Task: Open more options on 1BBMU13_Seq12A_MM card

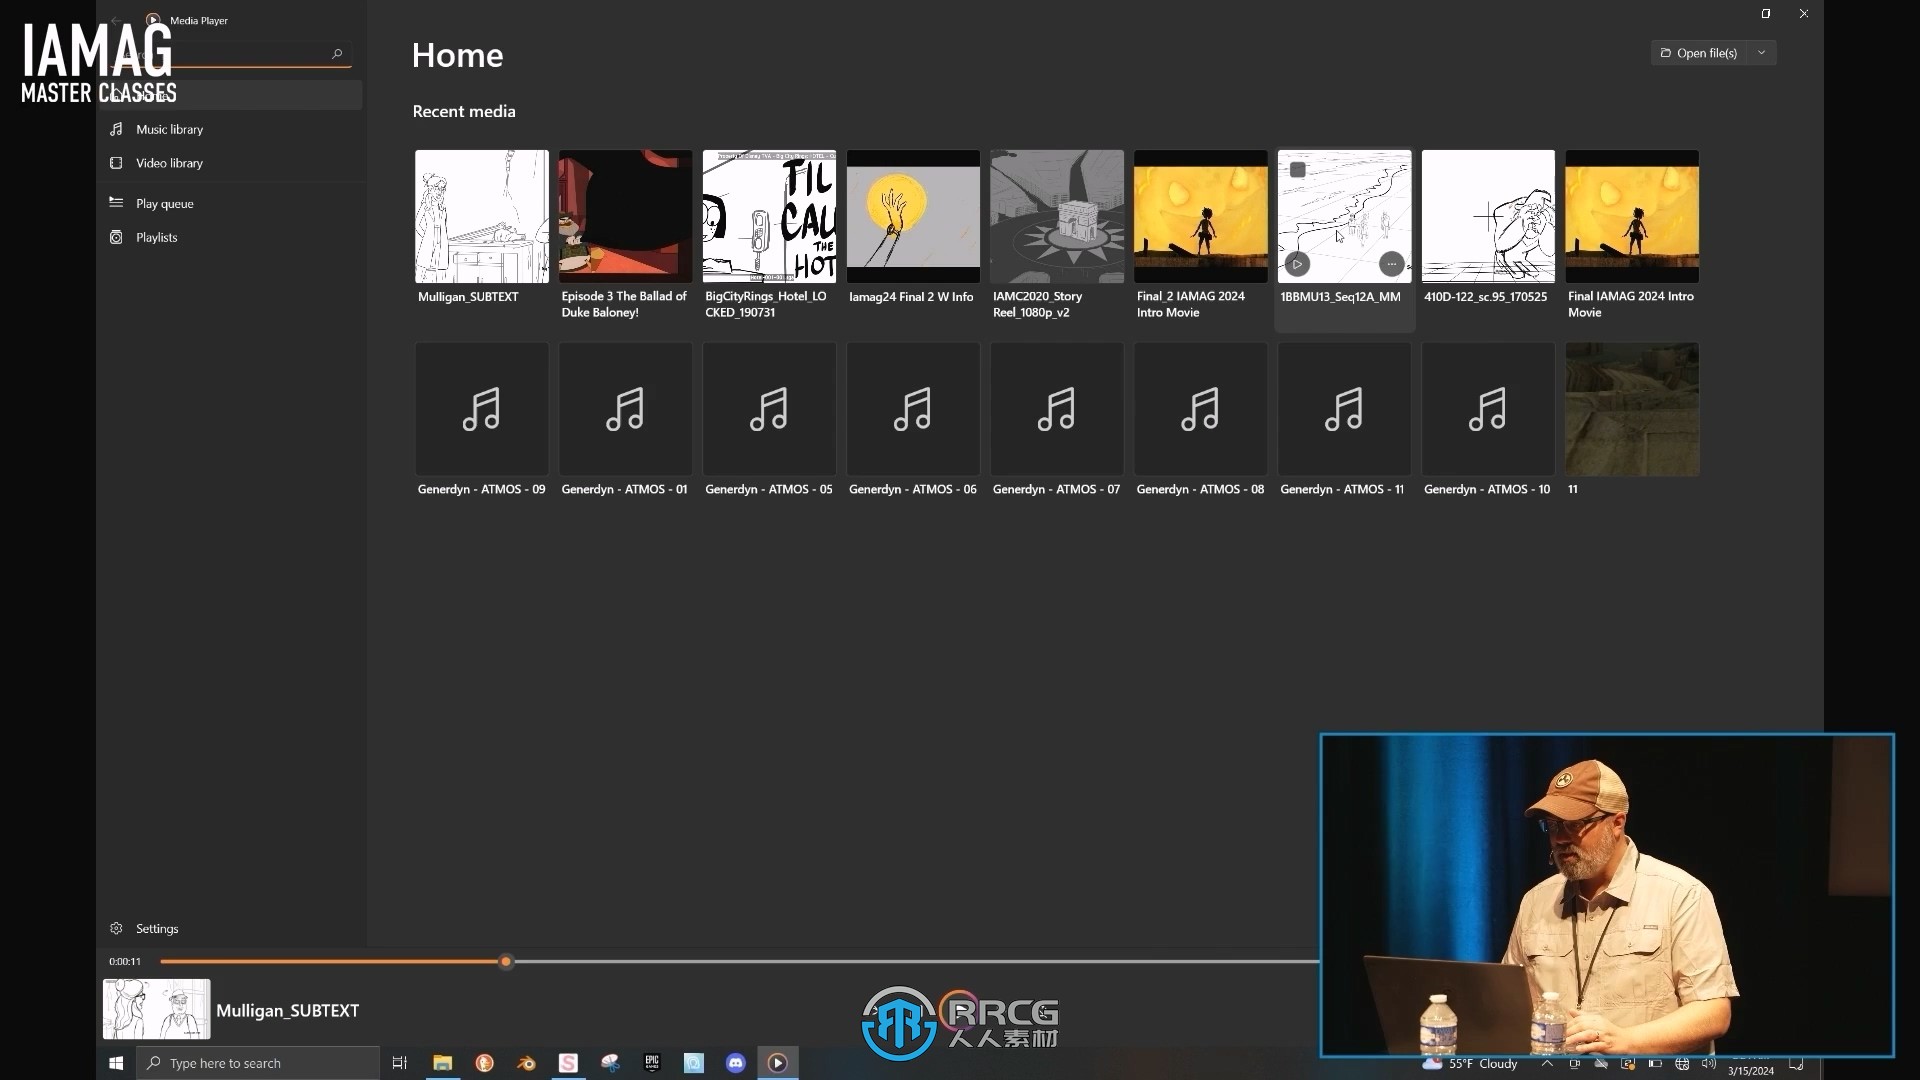Action: (1391, 264)
